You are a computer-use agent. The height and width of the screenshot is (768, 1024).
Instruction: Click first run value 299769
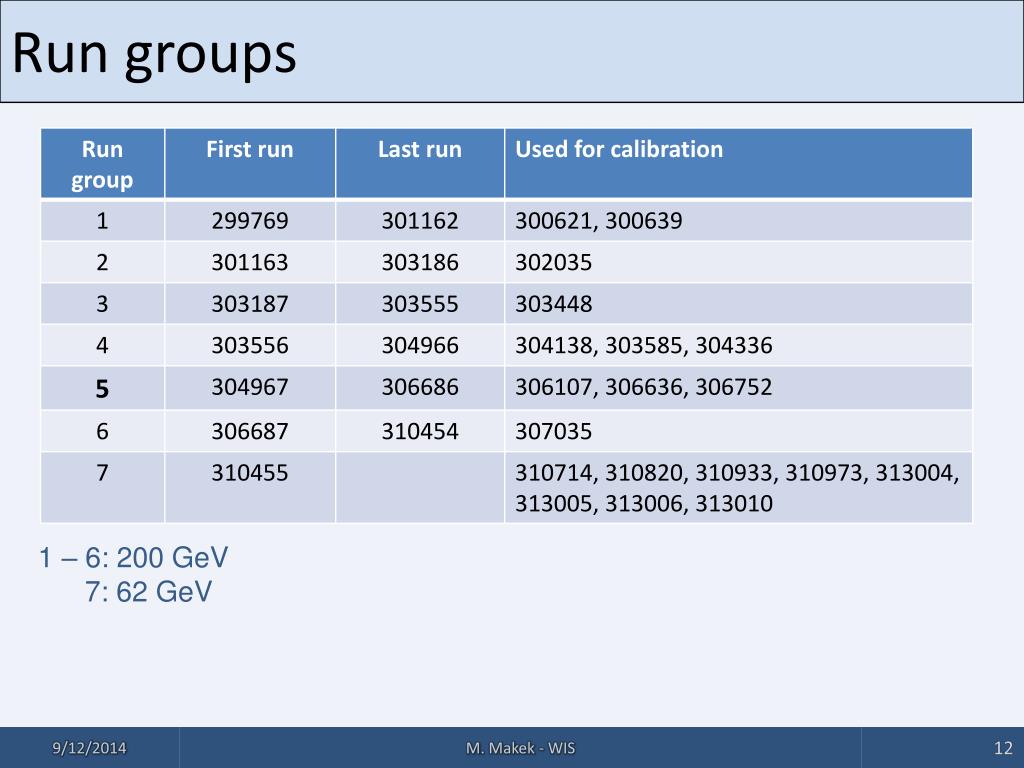click(249, 221)
